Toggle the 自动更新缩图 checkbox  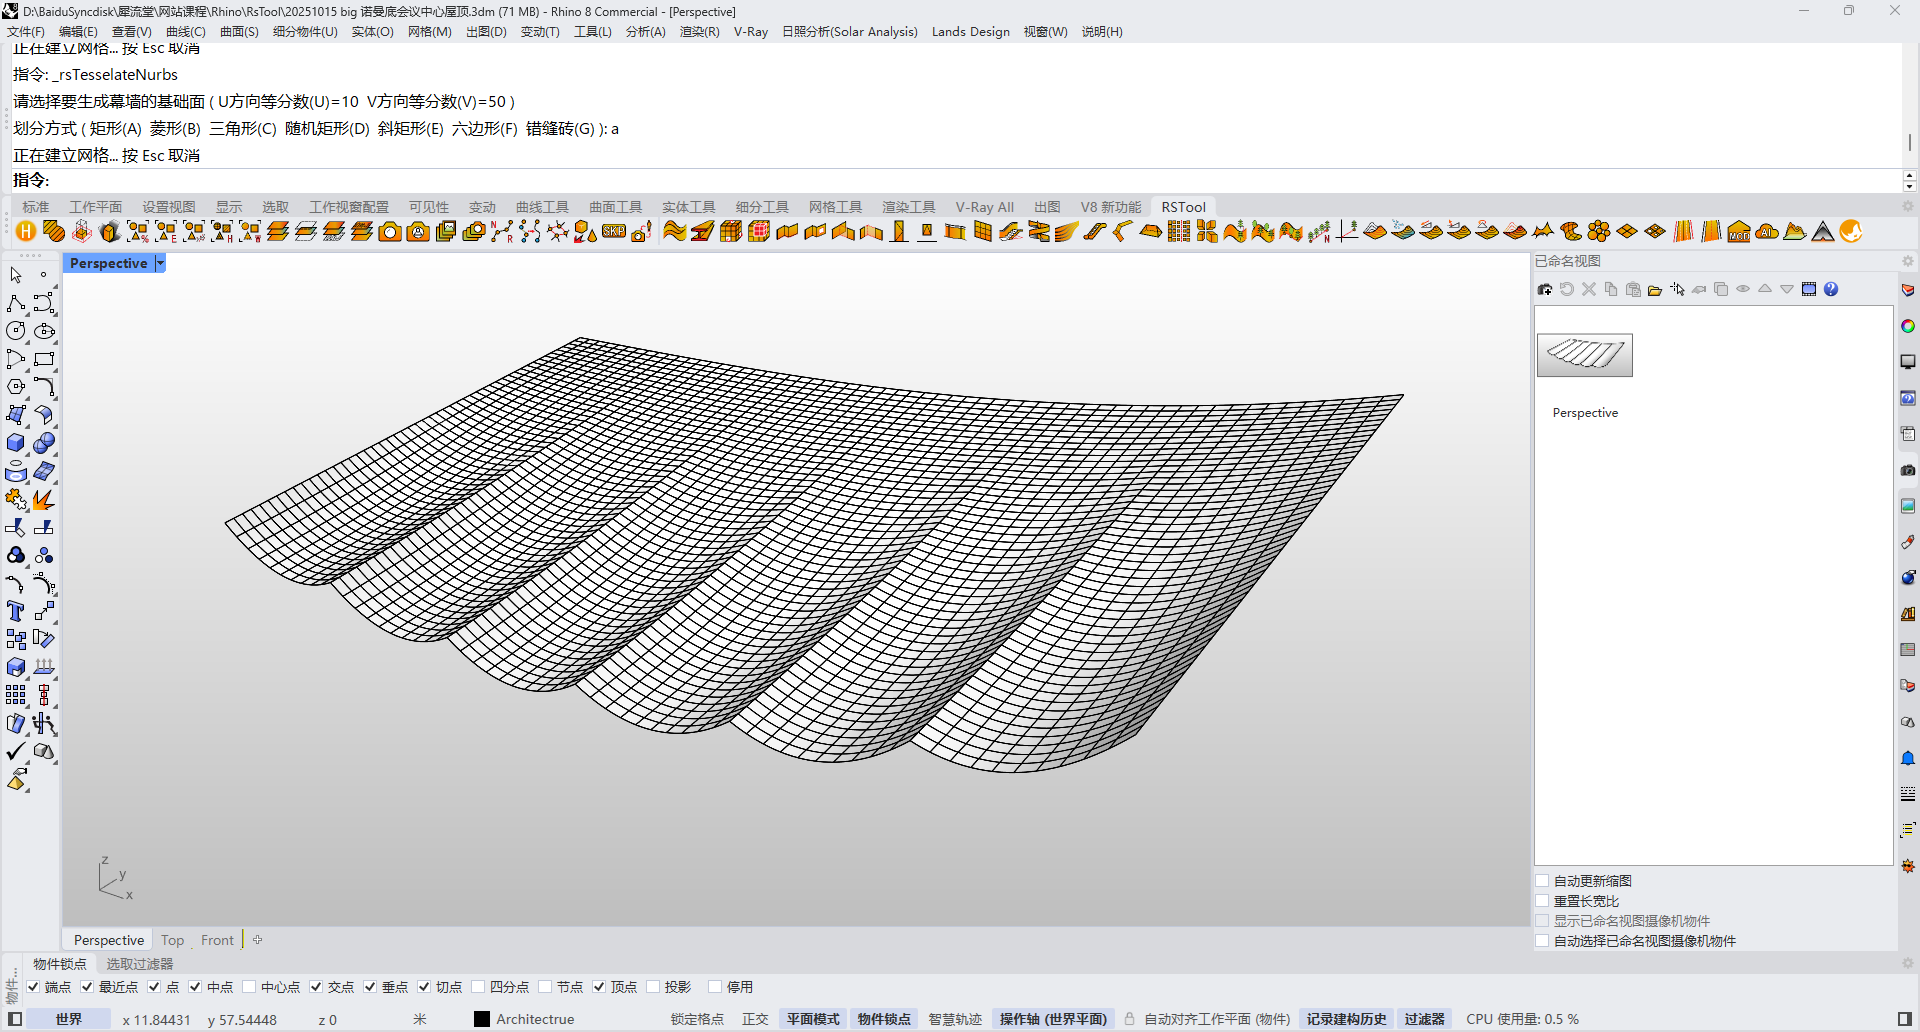point(1543,881)
